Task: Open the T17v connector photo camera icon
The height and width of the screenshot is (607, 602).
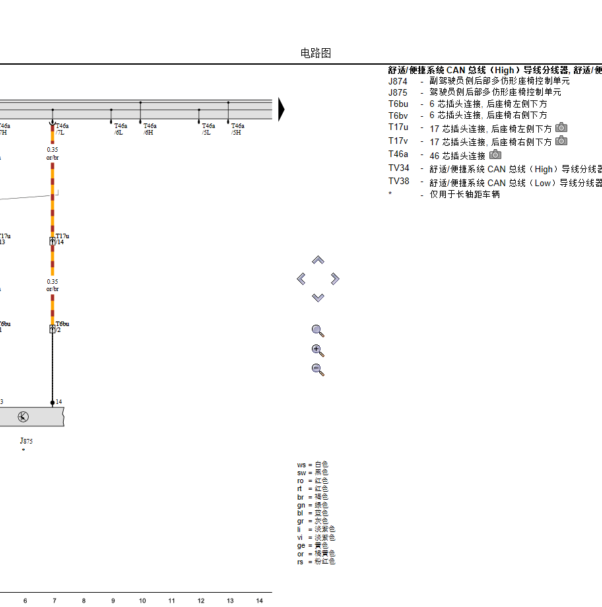Action: point(561,141)
